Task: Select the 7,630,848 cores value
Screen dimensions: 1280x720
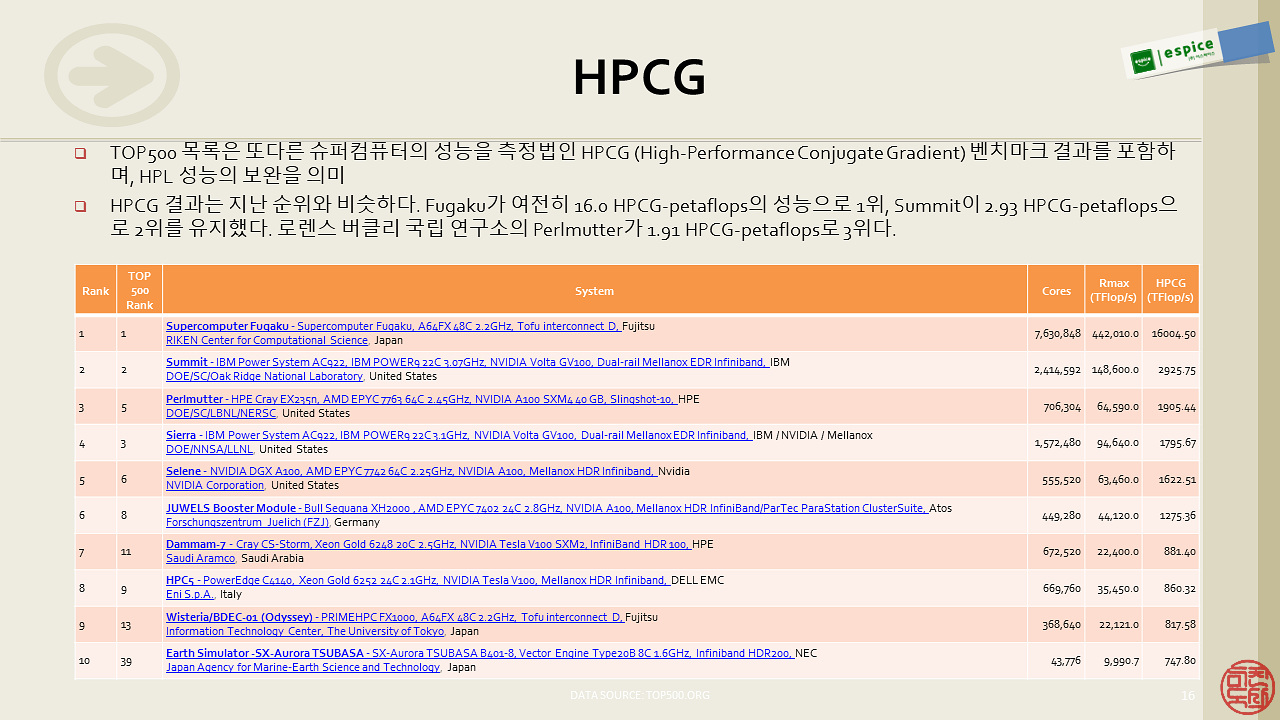Action: pos(1057,333)
